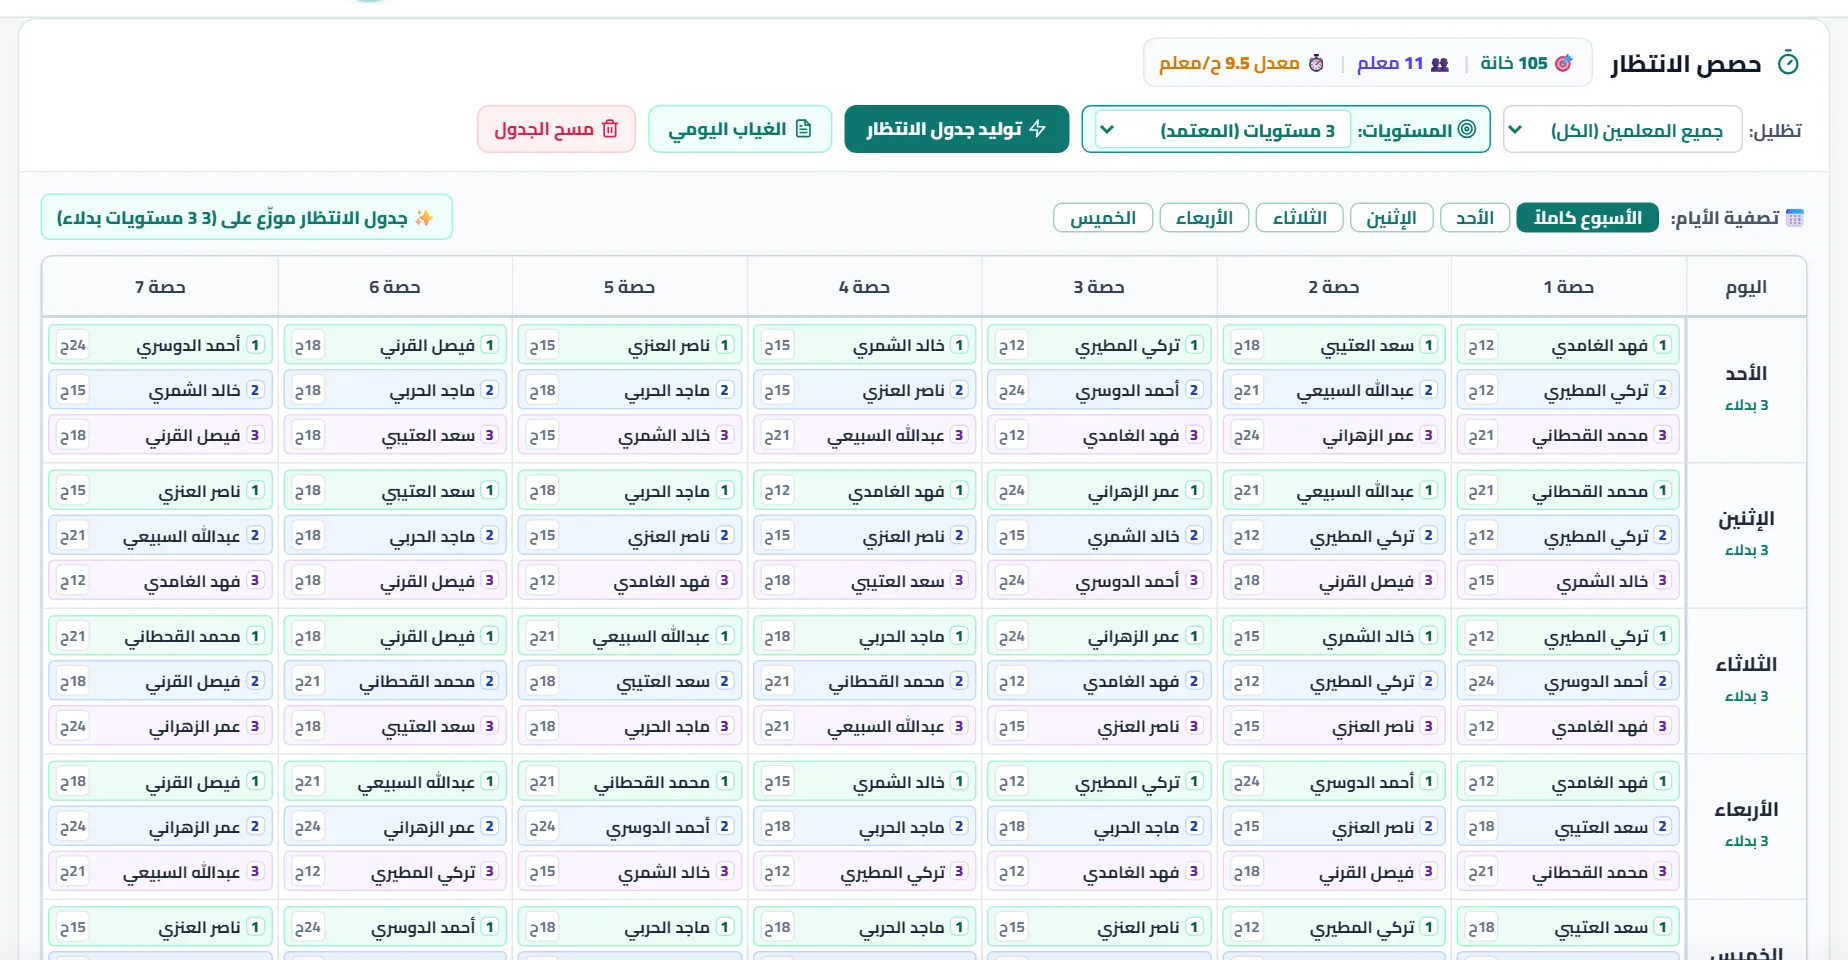Clear the schedule with مسح الجدول

(556, 129)
